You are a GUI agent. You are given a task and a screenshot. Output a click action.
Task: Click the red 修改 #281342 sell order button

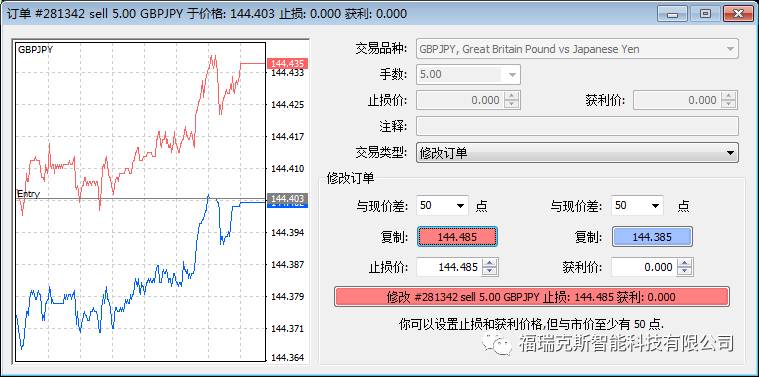coord(531,297)
